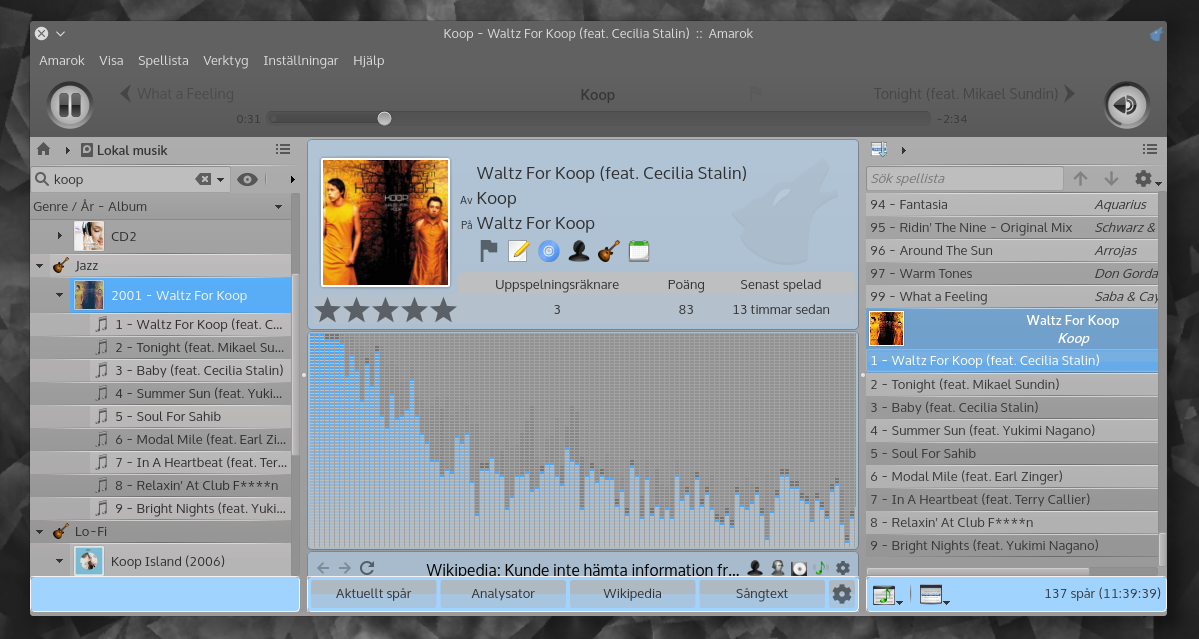The width and height of the screenshot is (1199, 639).
Task: Collapse the Jazz genre group
Action: point(40,266)
